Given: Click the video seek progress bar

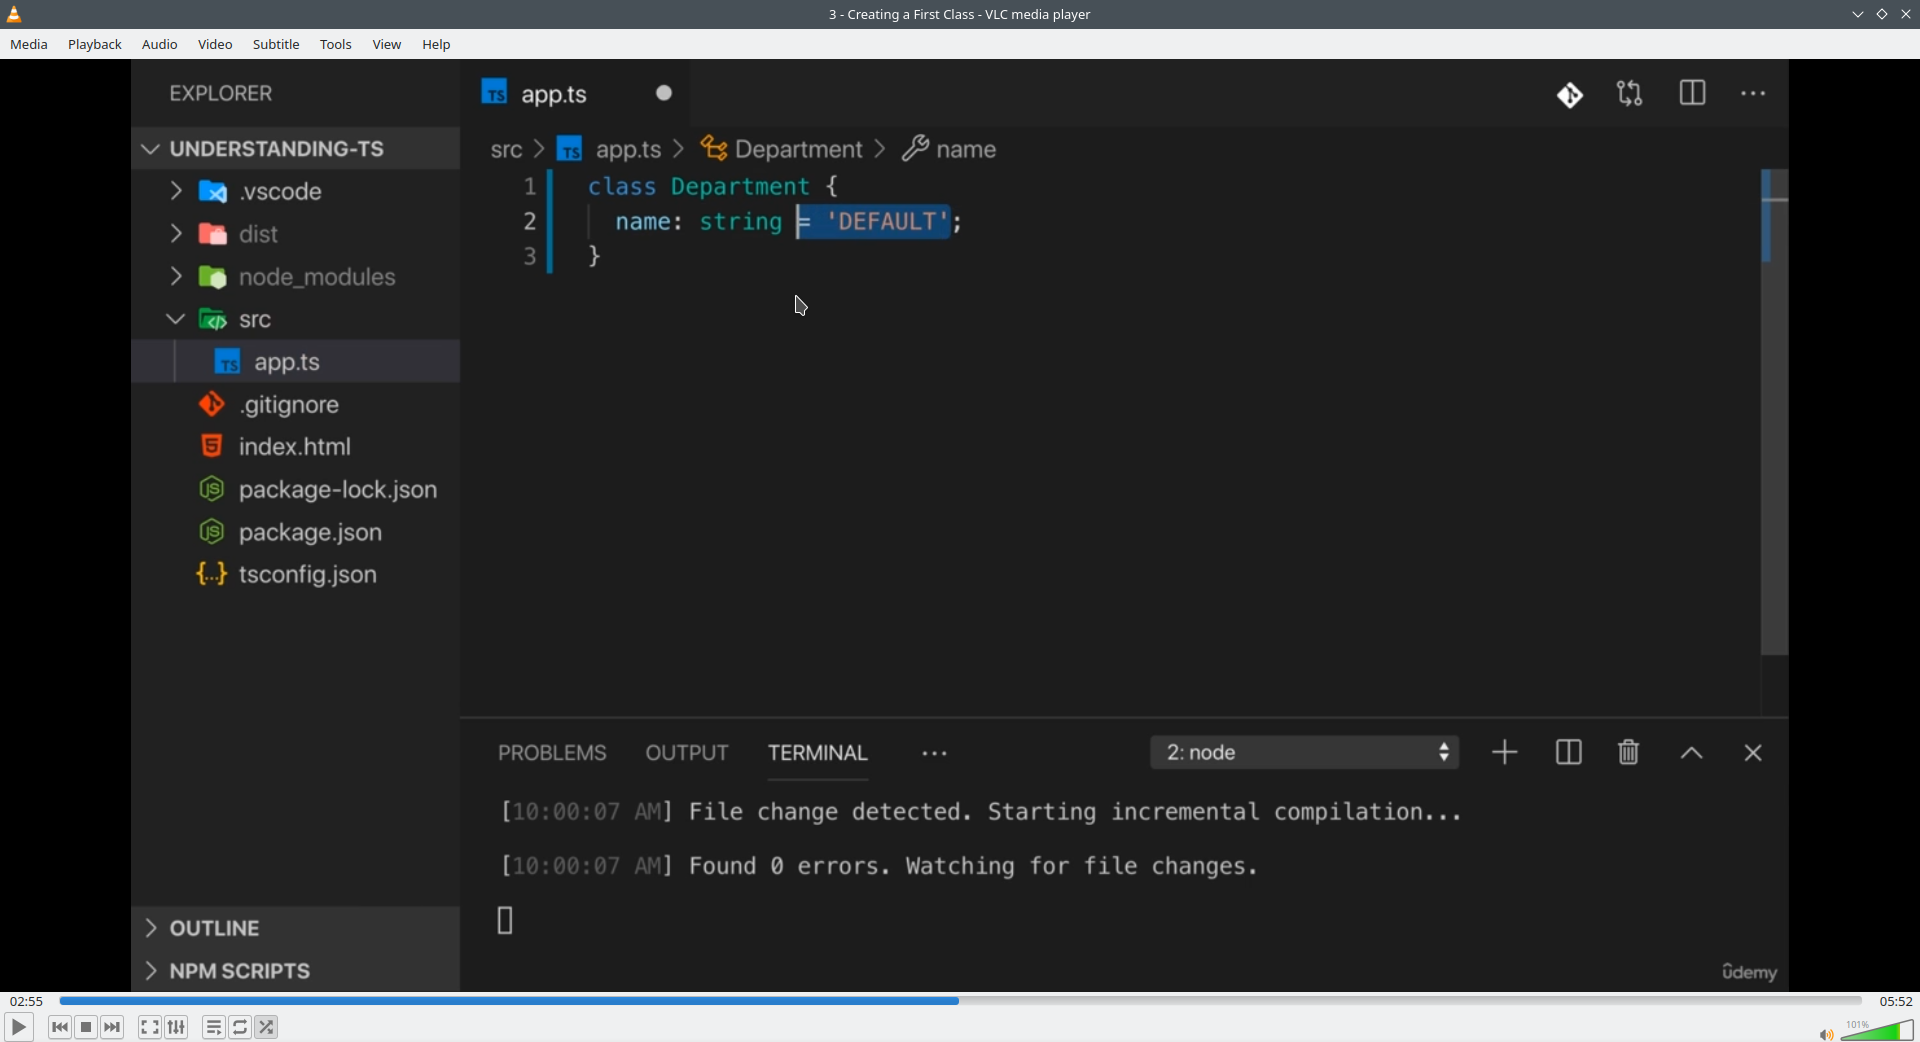Looking at the screenshot, I should tap(960, 1001).
